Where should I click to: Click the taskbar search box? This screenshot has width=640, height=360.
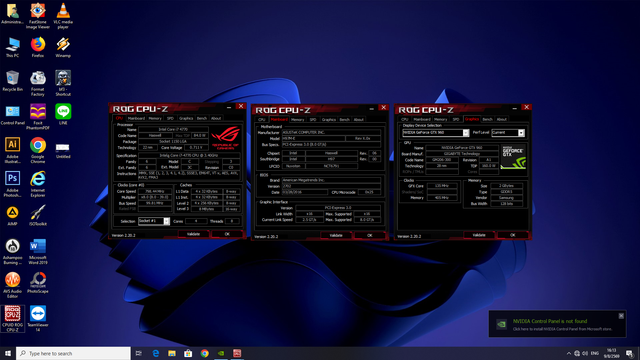[73, 353]
